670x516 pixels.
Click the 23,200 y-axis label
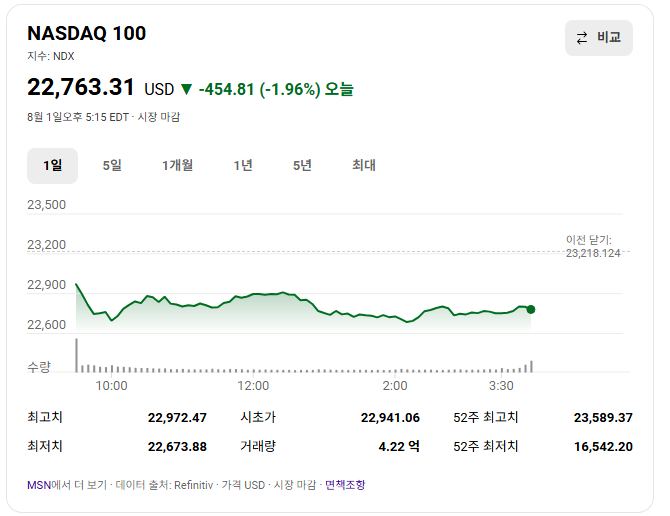47,245
